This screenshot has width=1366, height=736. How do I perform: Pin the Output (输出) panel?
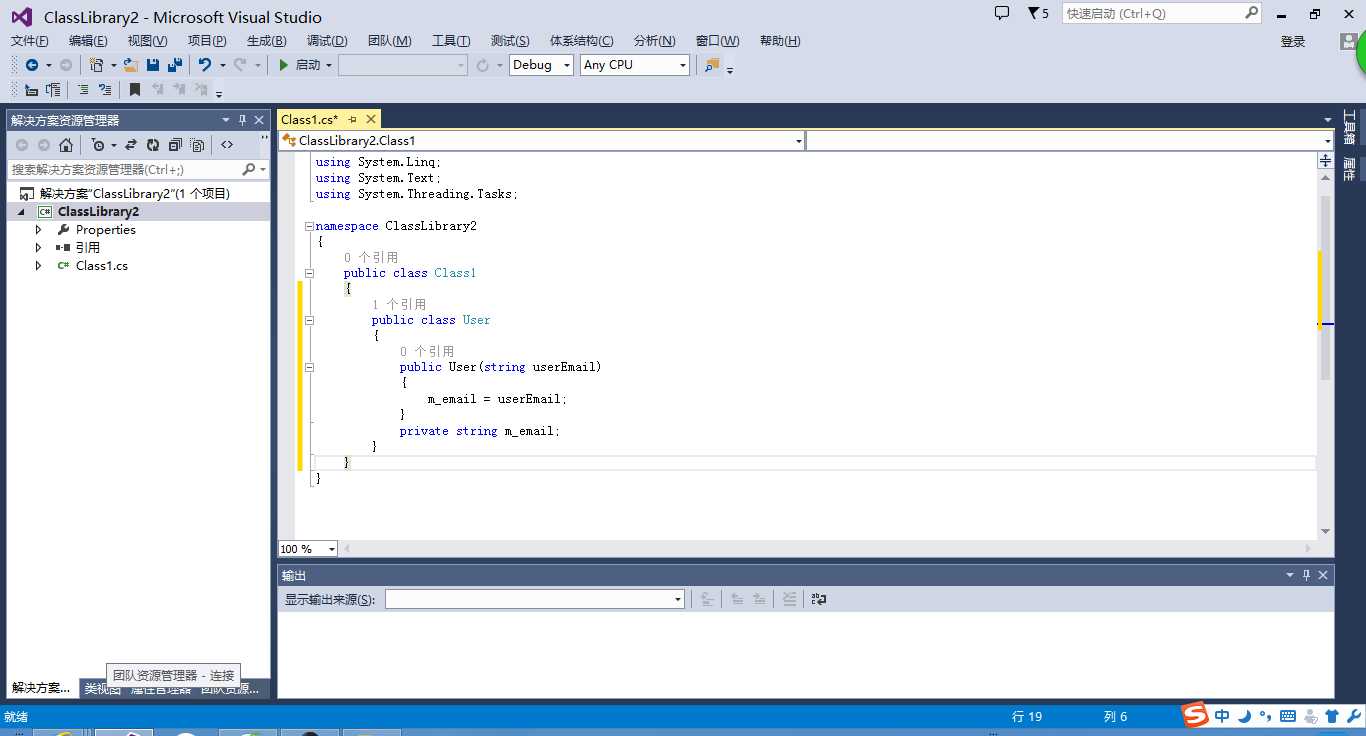pyautogui.click(x=1306, y=575)
